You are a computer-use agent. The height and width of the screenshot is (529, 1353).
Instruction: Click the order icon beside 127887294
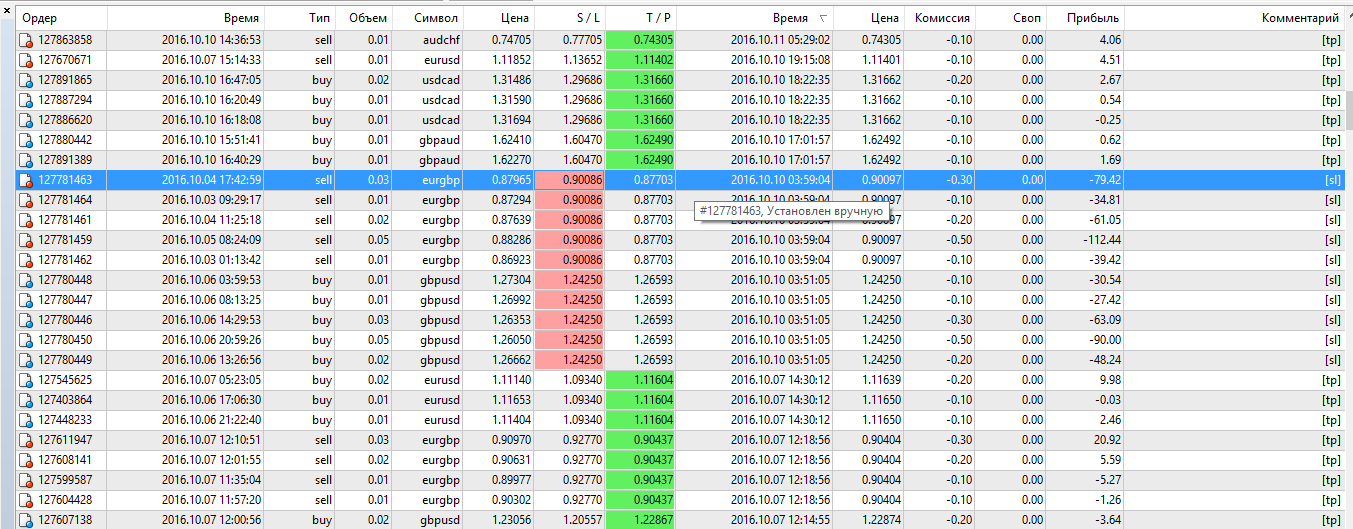coord(27,100)
